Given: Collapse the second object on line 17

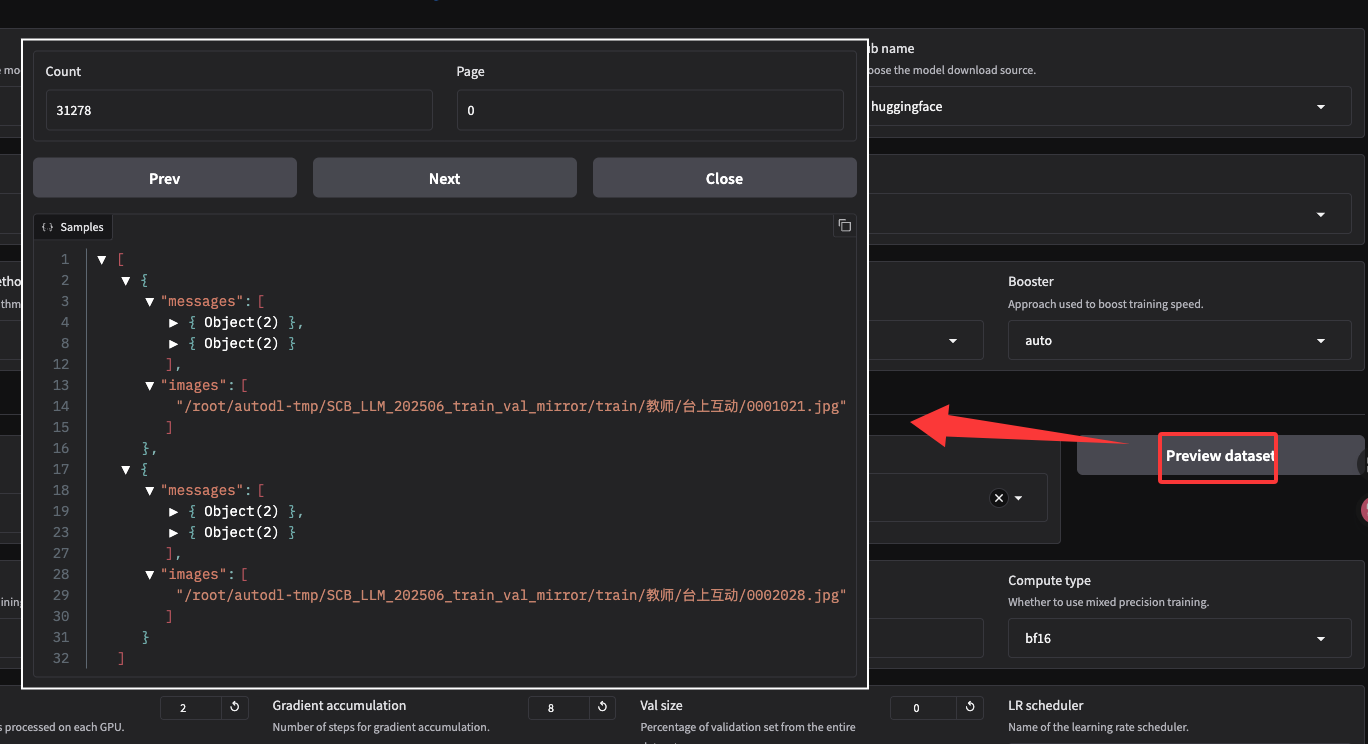Looking at the screenshot, I should coord(126,470).
